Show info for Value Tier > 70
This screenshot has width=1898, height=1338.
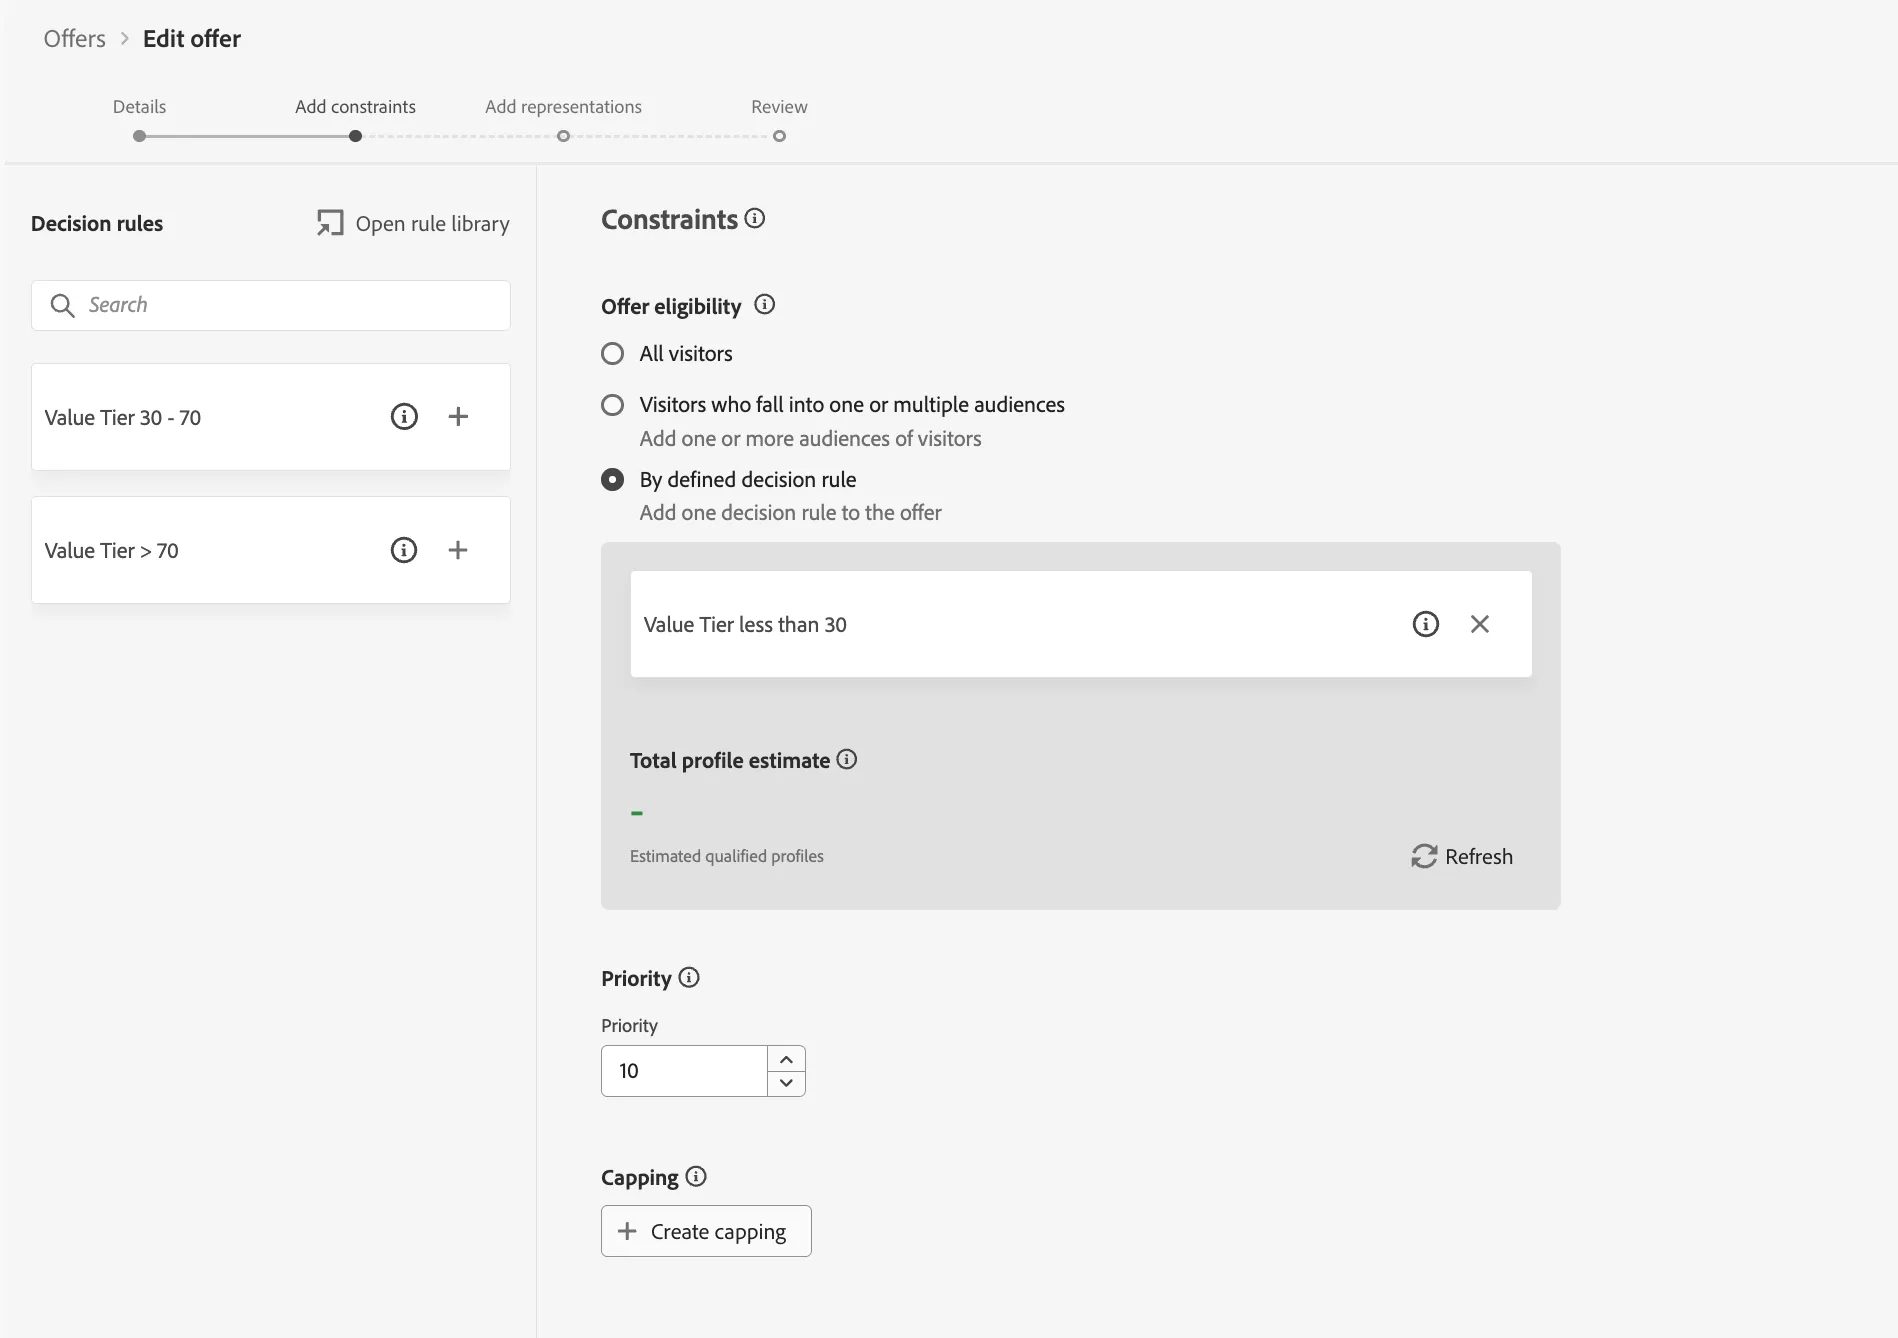[404, 550]
